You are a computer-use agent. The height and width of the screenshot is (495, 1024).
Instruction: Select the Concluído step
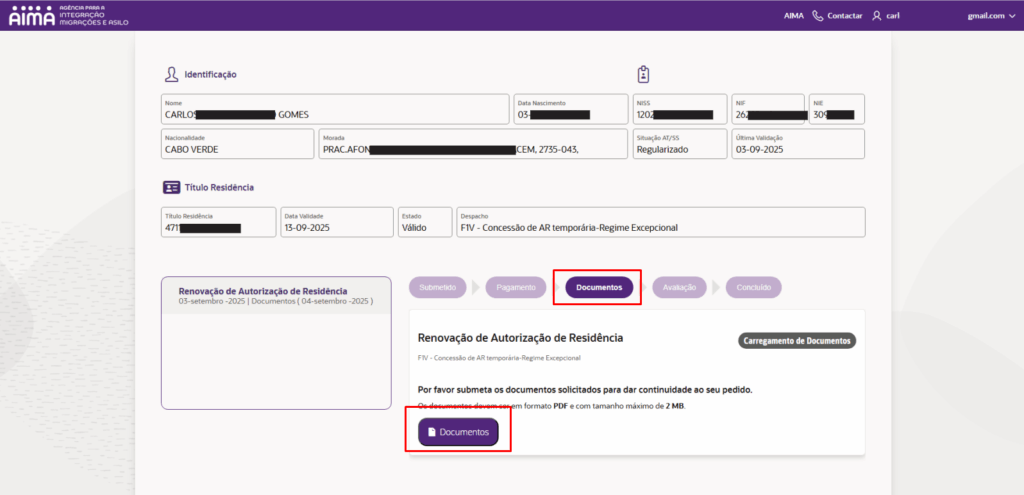753,287
